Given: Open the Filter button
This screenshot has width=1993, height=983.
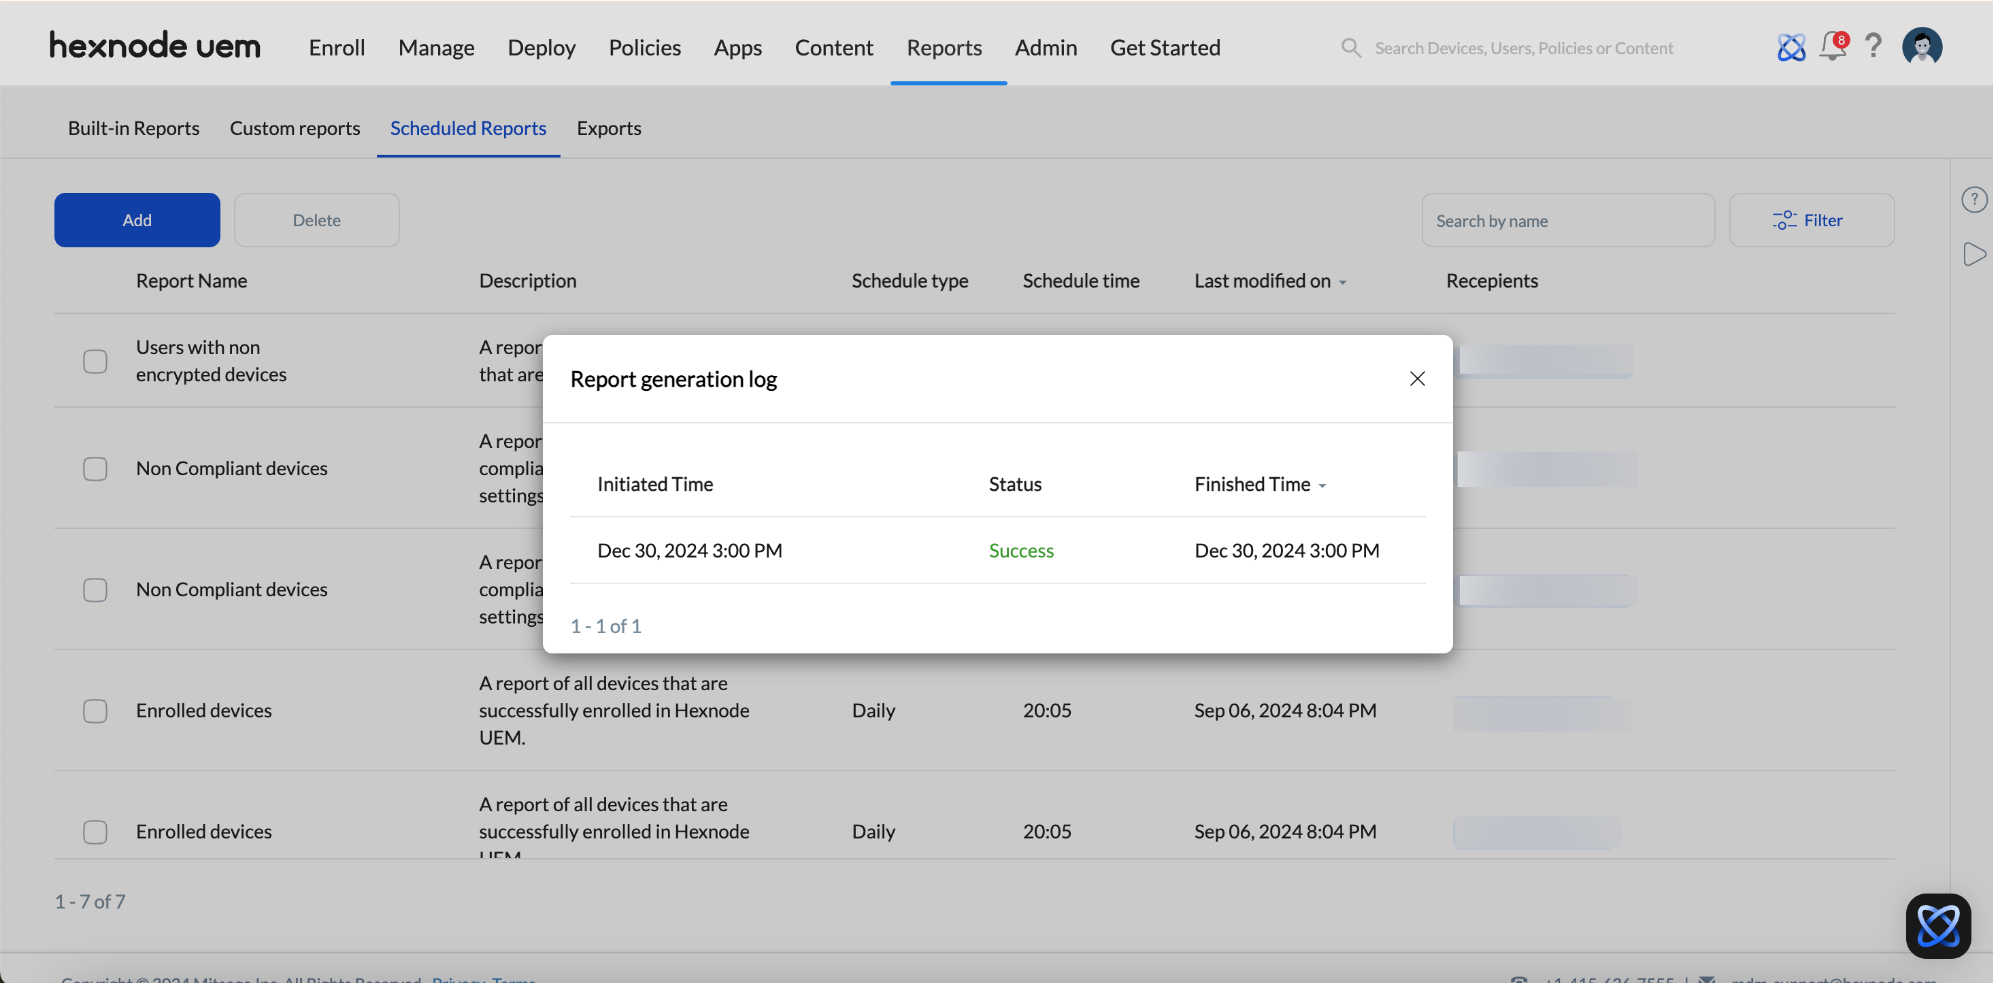Looking at the screenshot, I should [x=1811, y=220].
